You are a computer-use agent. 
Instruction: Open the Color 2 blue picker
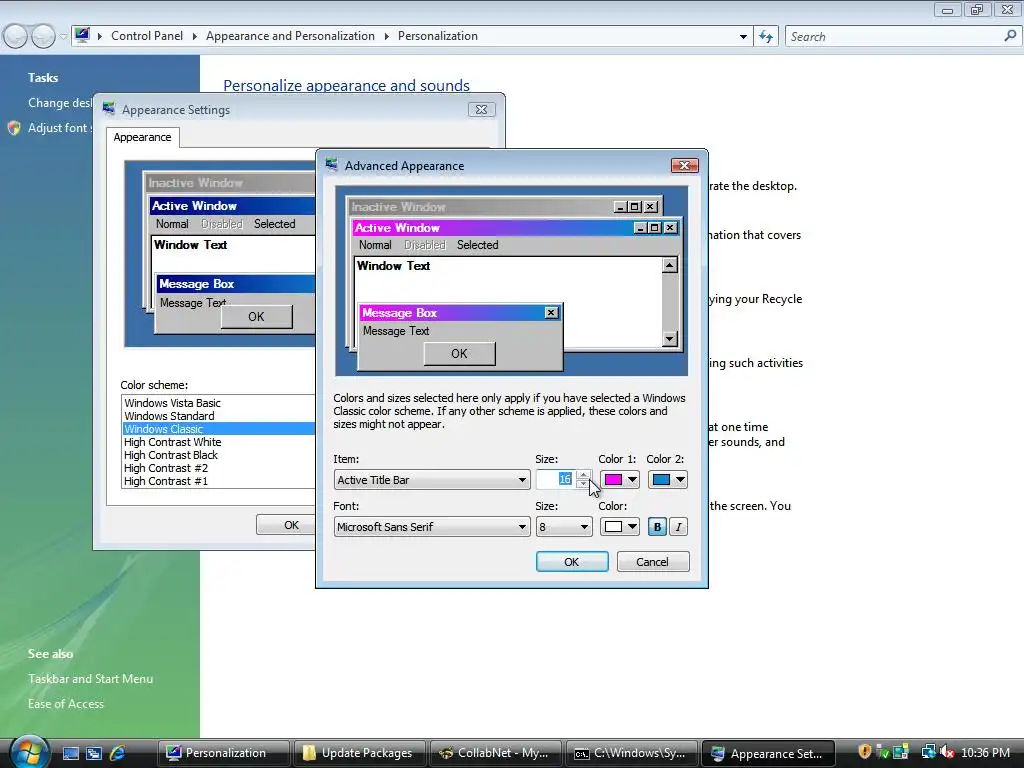(x=667, y=480)
